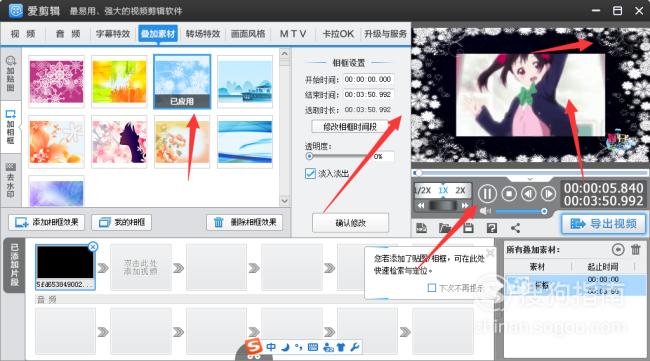Open project folder icon
Screen dimensions: 650x361
click(445, 228)
